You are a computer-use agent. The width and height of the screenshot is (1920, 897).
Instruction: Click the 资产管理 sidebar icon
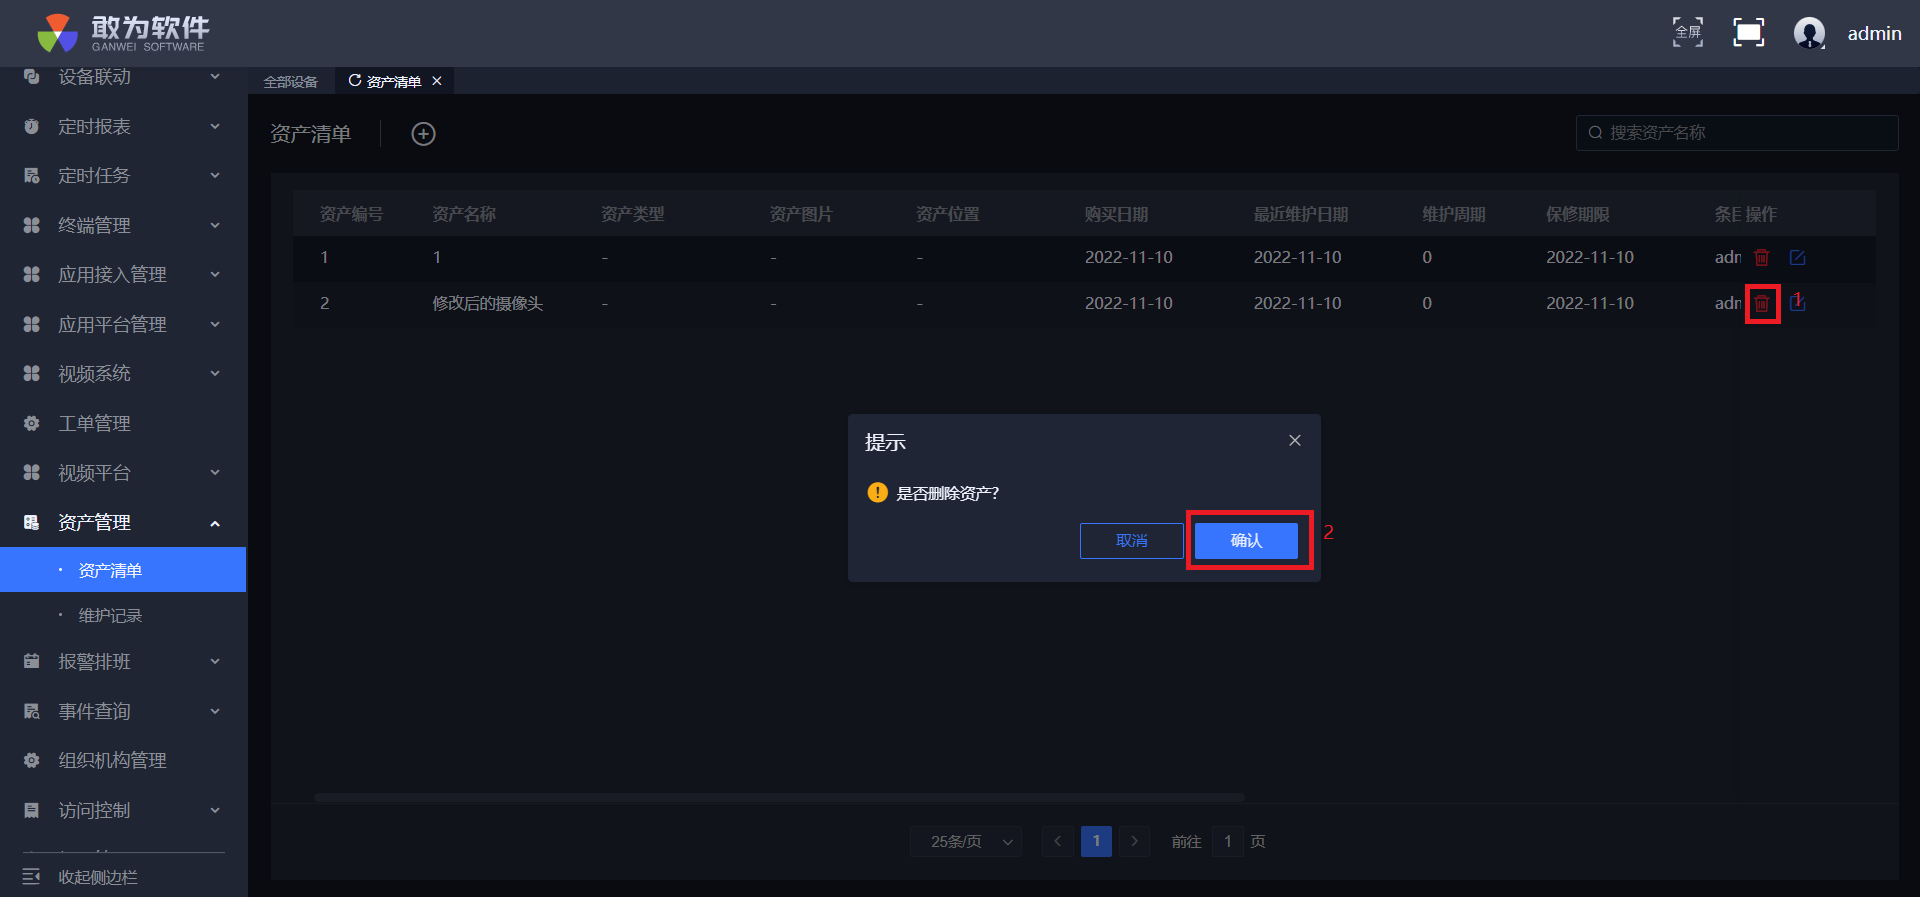coord(31,523)
